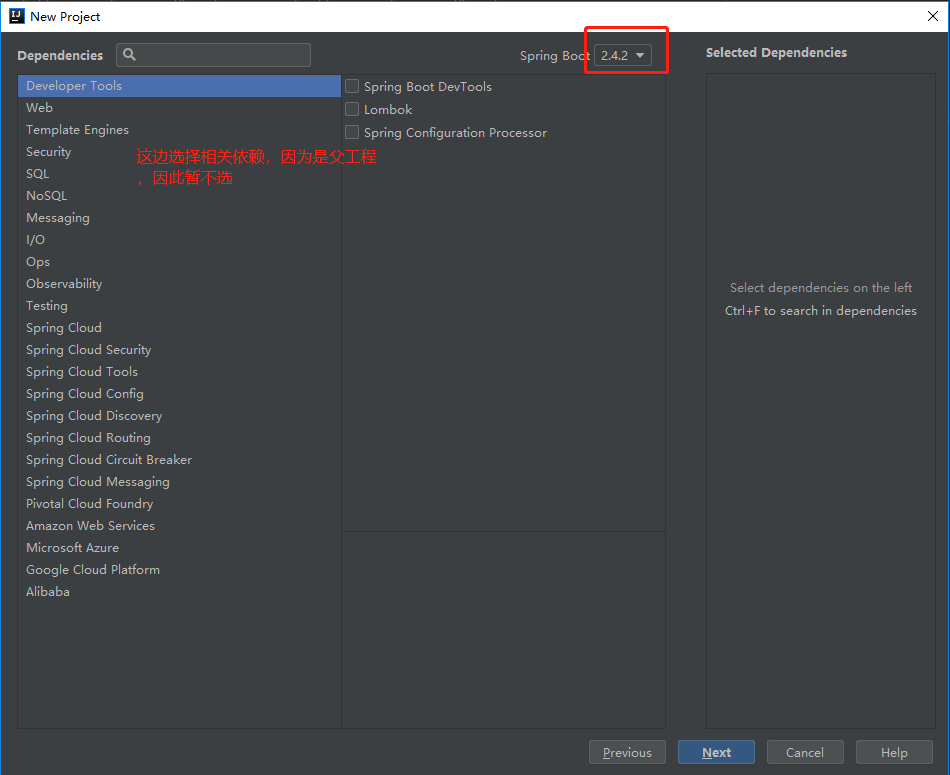
Task: Check Spring Configuration Processor
Action: [352, 132]
